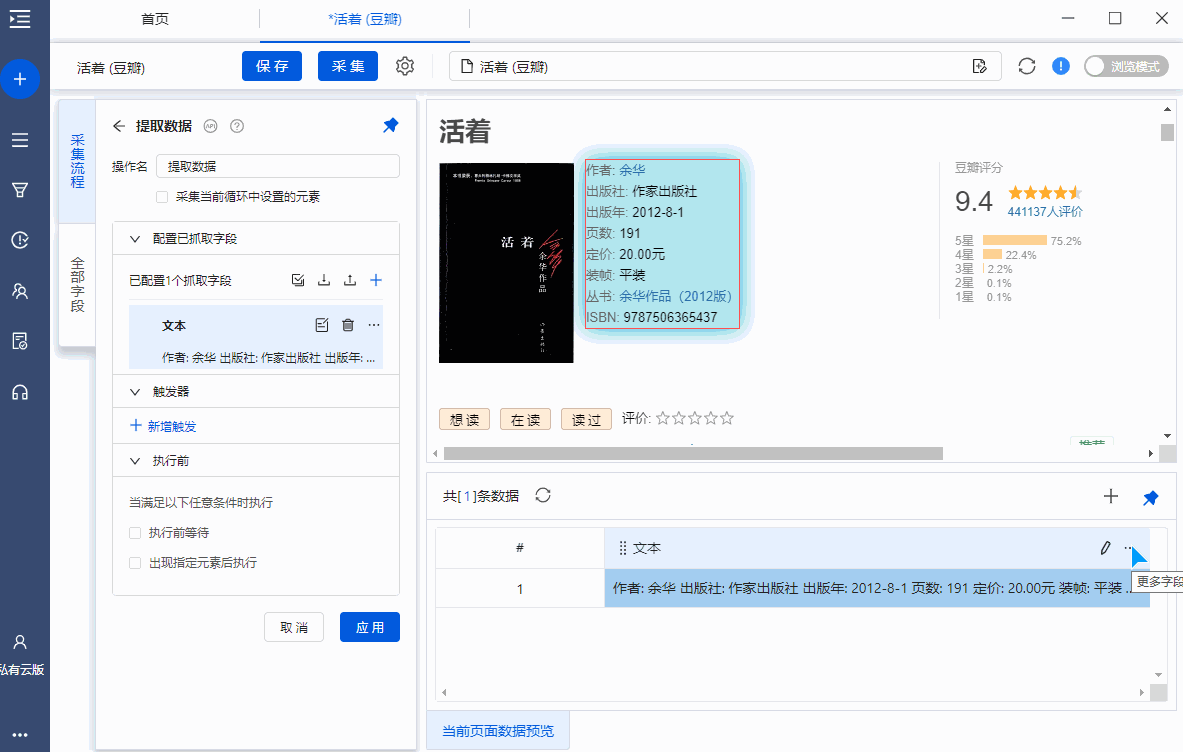The width and height of the screenshot is (1183, 752).
Task: Click the import fields download icon
Action: tap(324, 280)
